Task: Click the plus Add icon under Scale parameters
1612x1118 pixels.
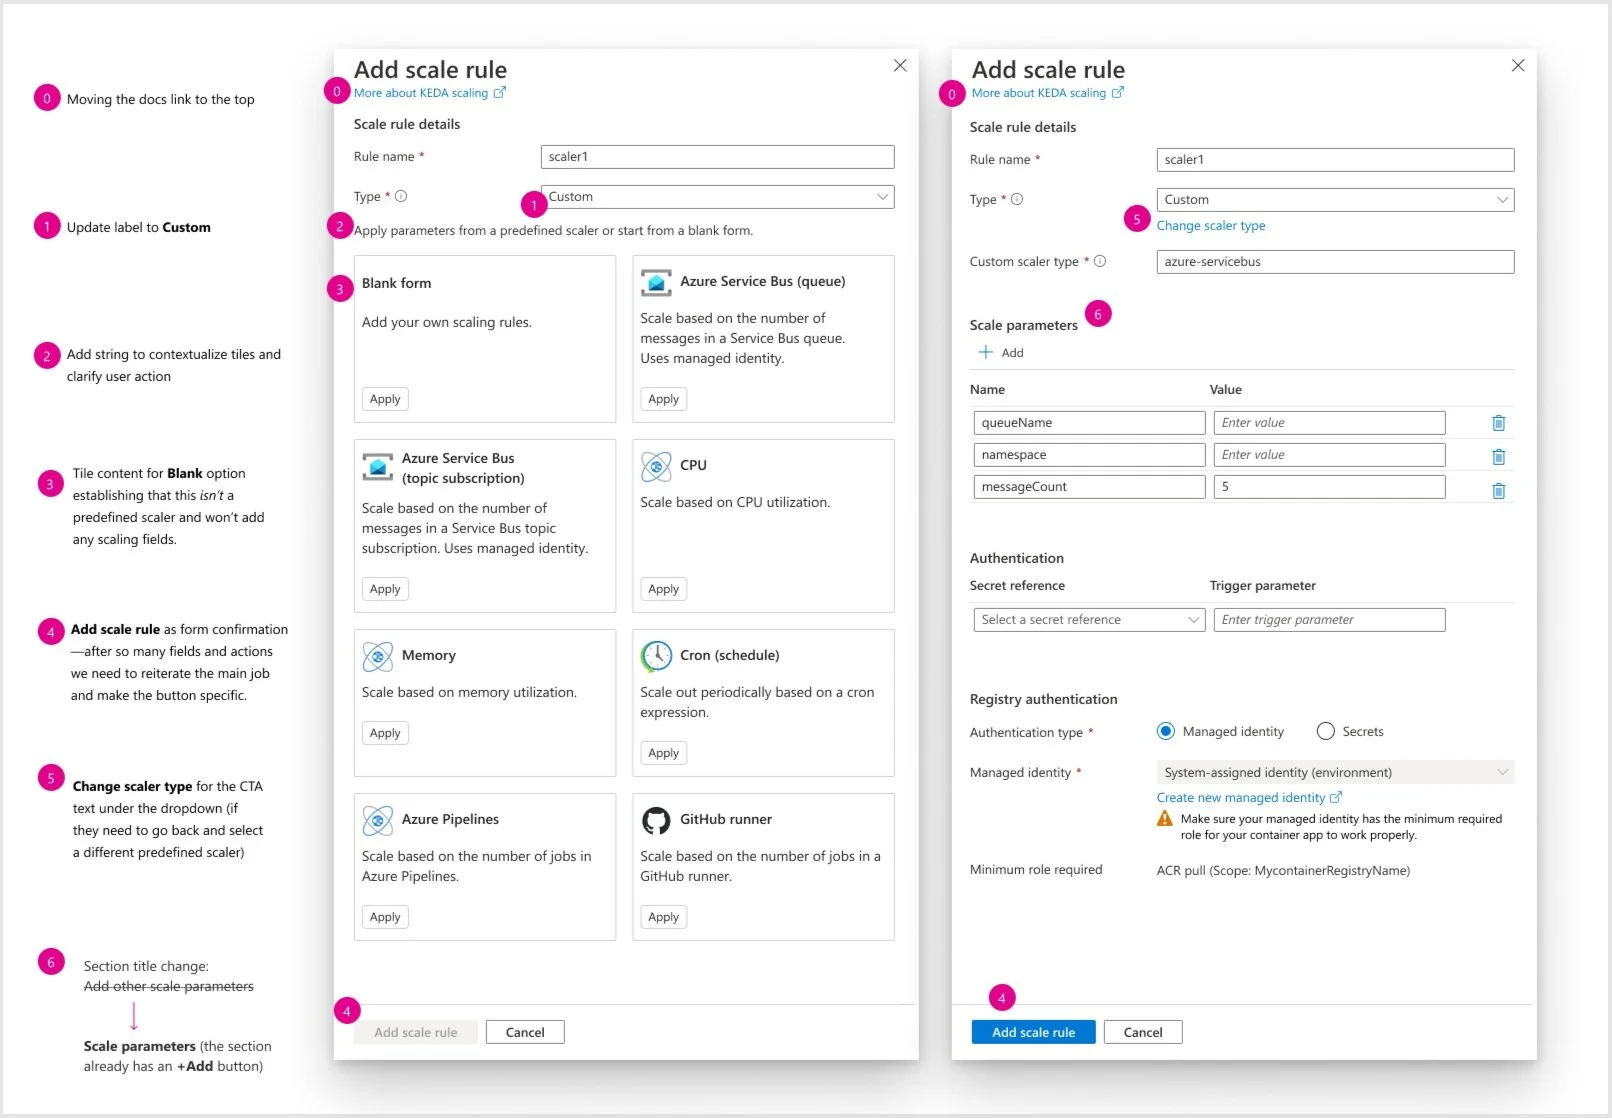Action: (x=986, y=352)
